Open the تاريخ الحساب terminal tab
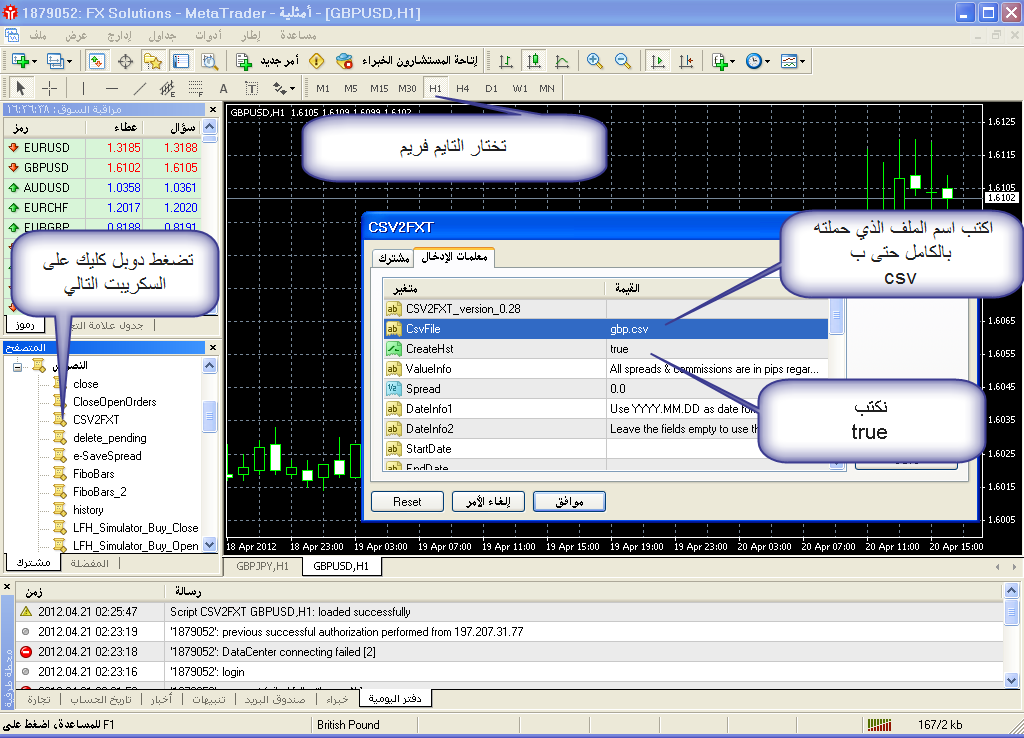 [x=101, y=699]
